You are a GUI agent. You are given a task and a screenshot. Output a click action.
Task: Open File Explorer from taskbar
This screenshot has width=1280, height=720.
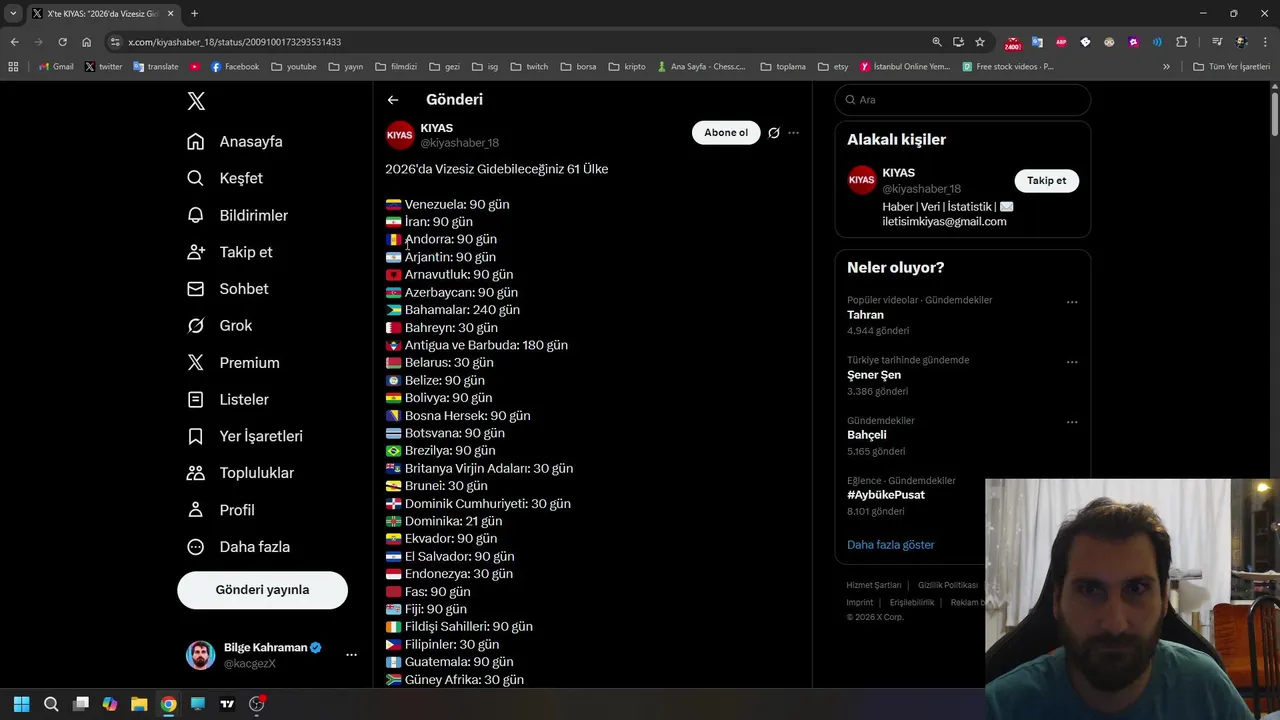(139, 704)
